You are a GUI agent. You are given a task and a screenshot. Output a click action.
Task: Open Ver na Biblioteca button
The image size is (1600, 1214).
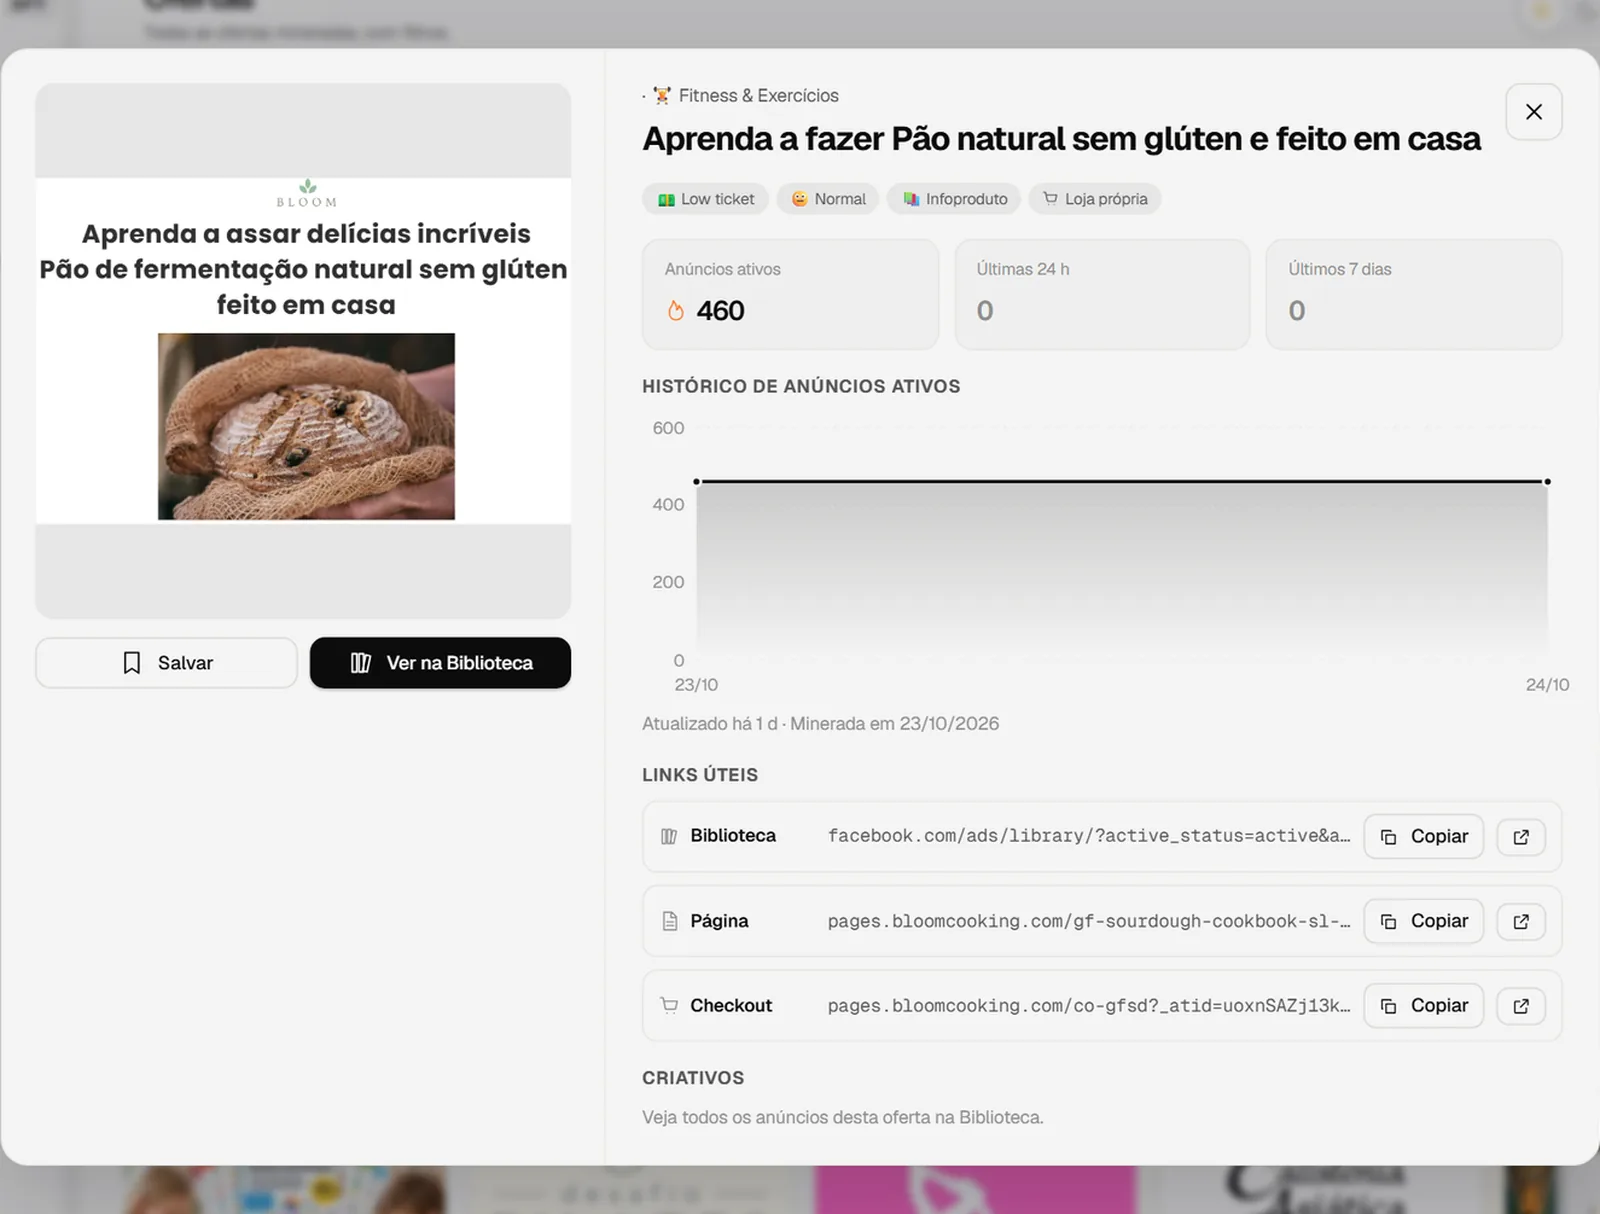click(440, 663)
